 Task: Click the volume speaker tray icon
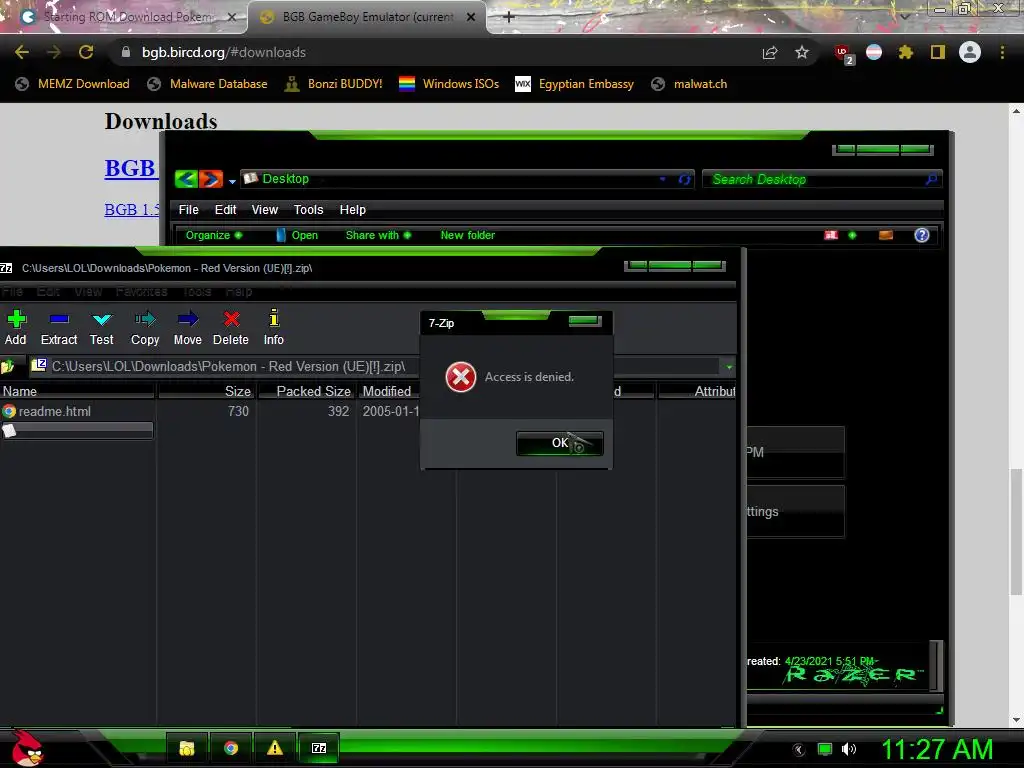(849, 749)
